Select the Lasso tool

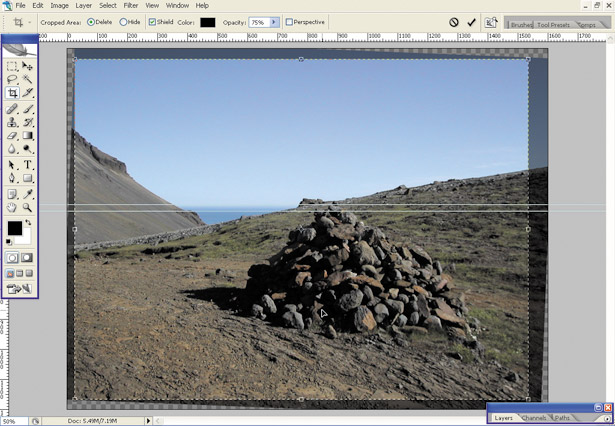(12, 79)
